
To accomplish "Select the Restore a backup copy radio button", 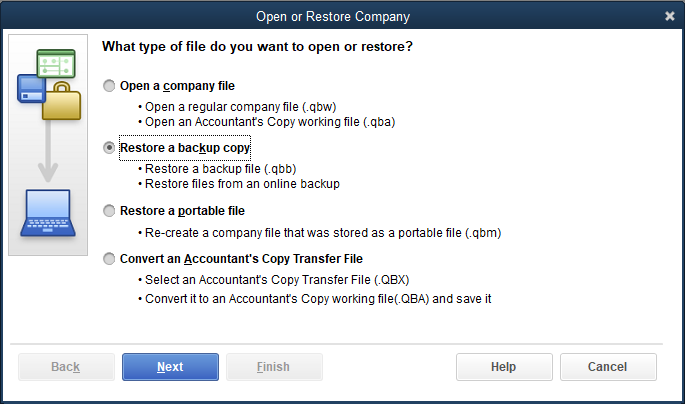I will point(109,148).
